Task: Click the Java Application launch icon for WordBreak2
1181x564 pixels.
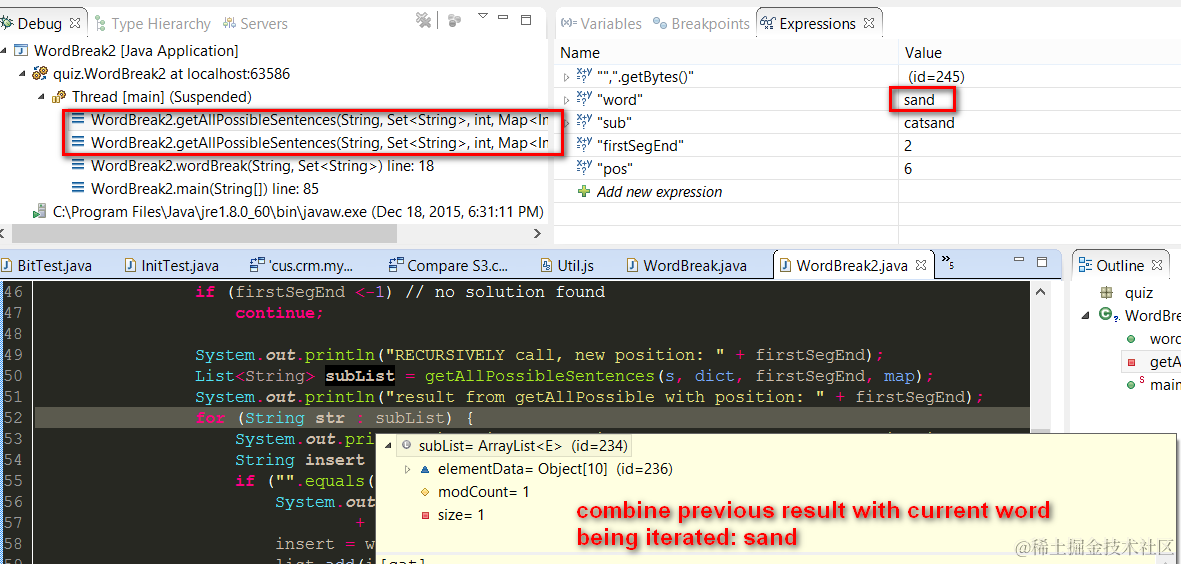Action: click(21, 51)
